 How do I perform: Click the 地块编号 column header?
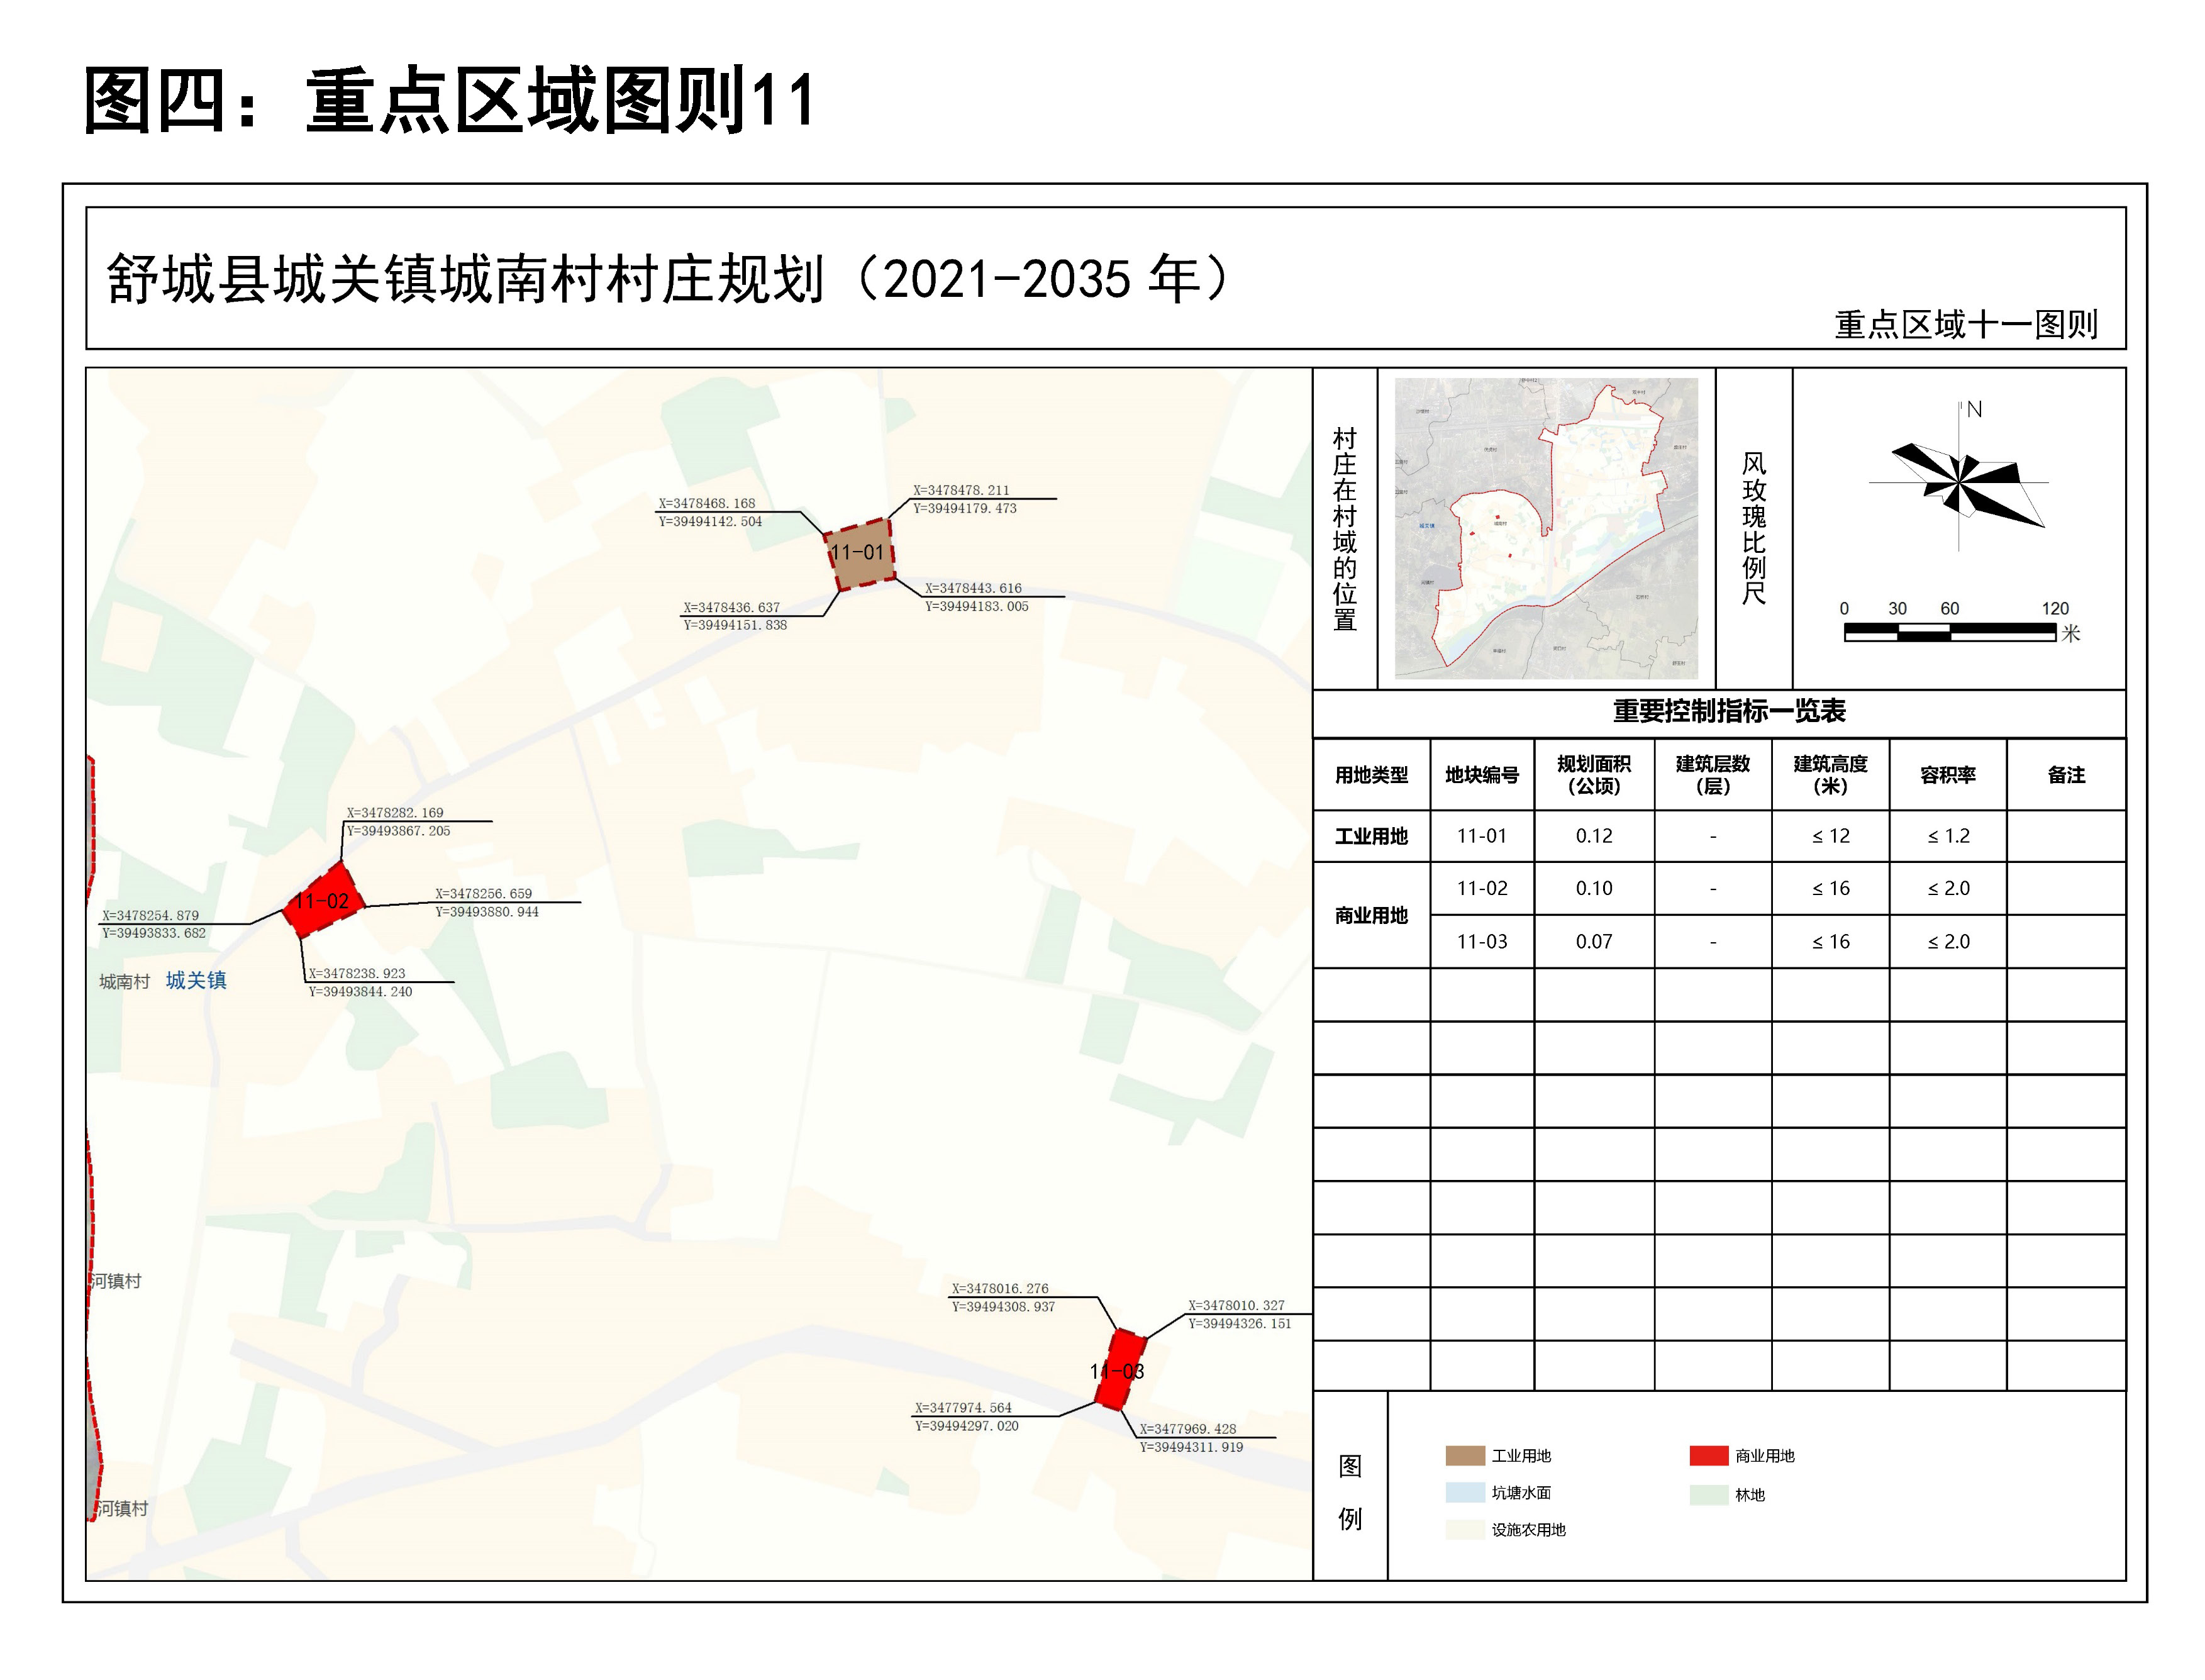1482,775
